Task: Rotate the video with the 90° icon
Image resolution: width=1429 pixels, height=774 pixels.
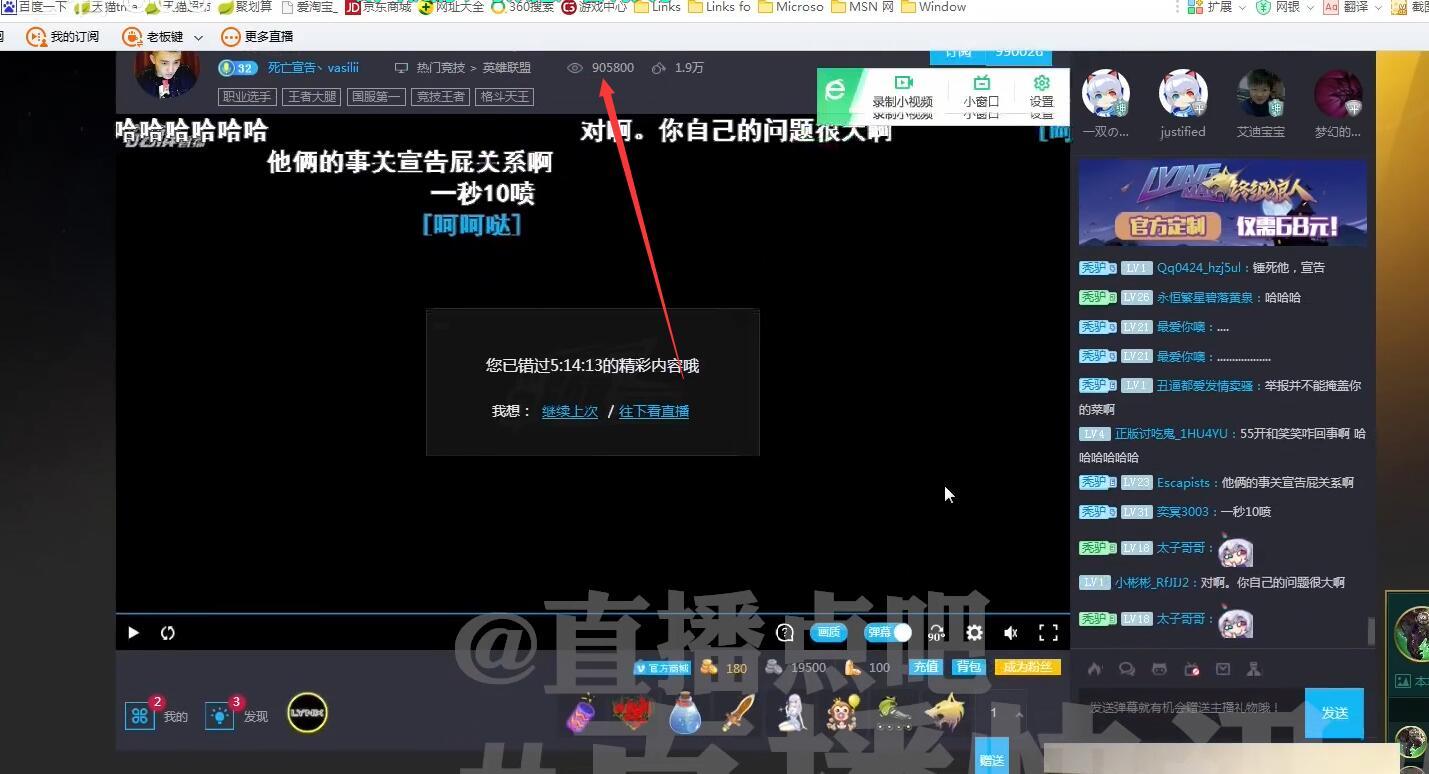Action: 936,633
